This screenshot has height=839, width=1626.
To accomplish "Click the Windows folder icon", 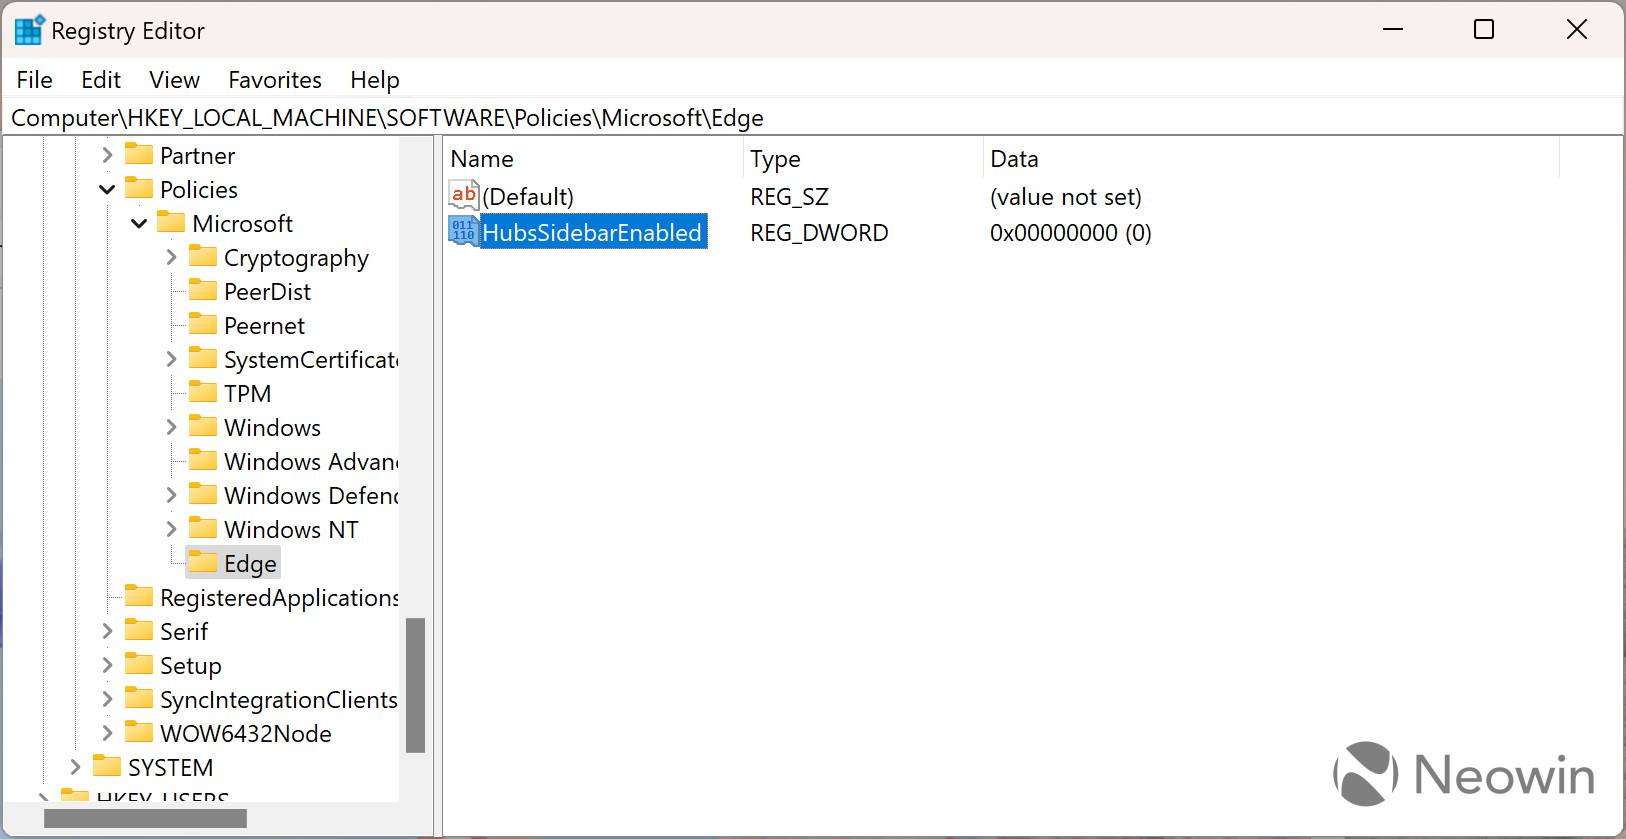I will click(202, 426).
